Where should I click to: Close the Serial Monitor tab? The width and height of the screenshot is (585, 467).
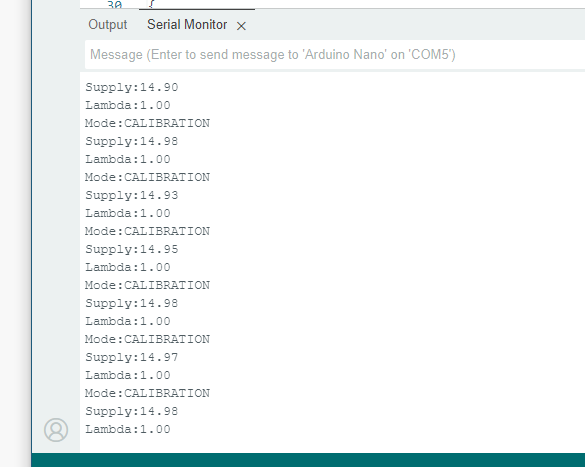click(241, 26)
